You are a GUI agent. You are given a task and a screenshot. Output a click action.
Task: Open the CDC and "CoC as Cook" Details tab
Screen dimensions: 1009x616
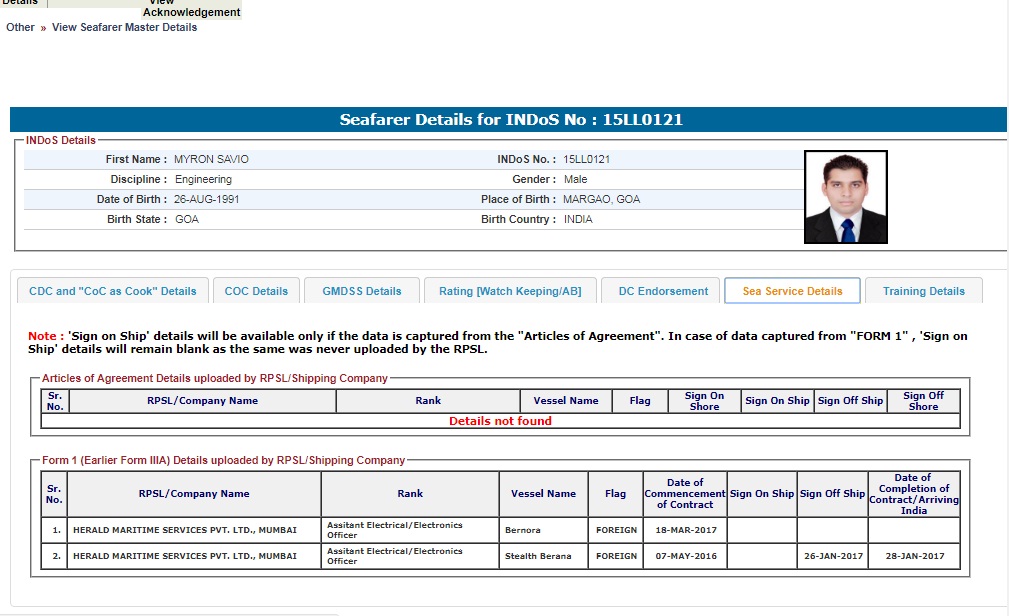(113, 291)
